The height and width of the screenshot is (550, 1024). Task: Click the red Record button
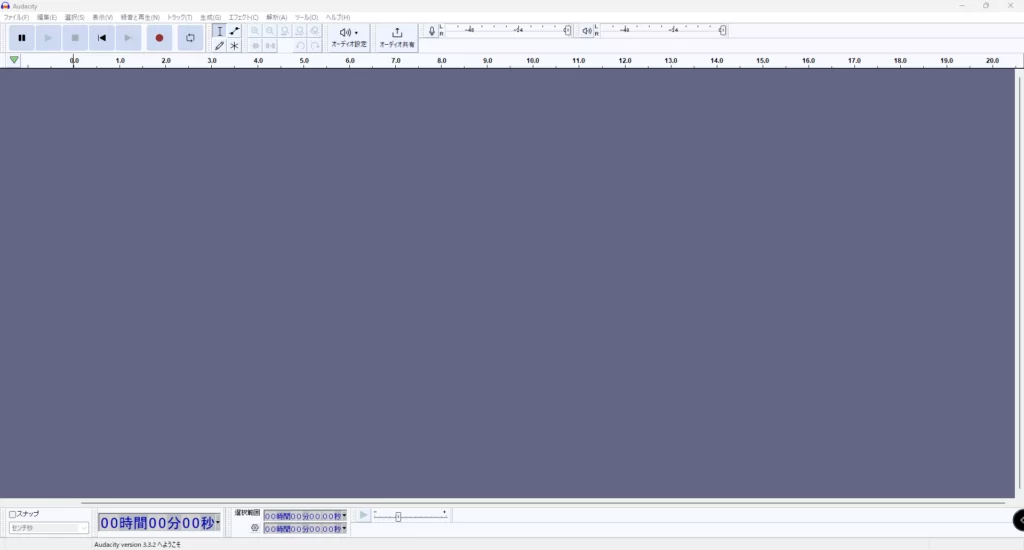click(159, 38)
